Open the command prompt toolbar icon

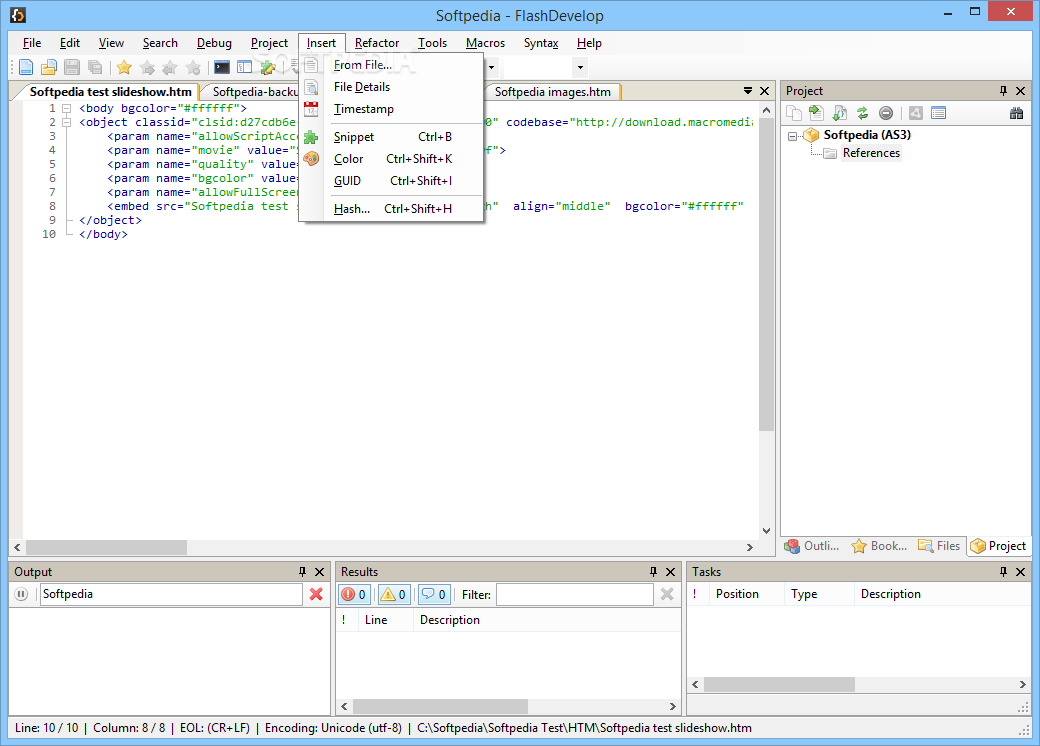pyautogui.click(x=222, y=67)
